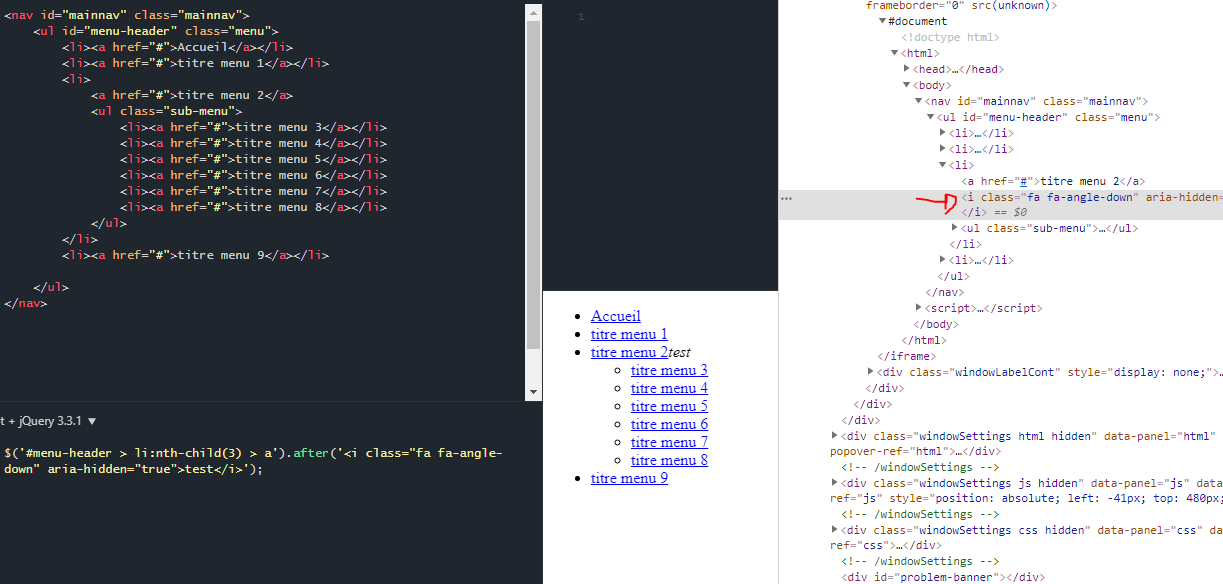The height and width of the screenshot is (584, 1223).
Task: Open the jQuery 3.3.1 framework dropdown
Action: tap(50, 421)
